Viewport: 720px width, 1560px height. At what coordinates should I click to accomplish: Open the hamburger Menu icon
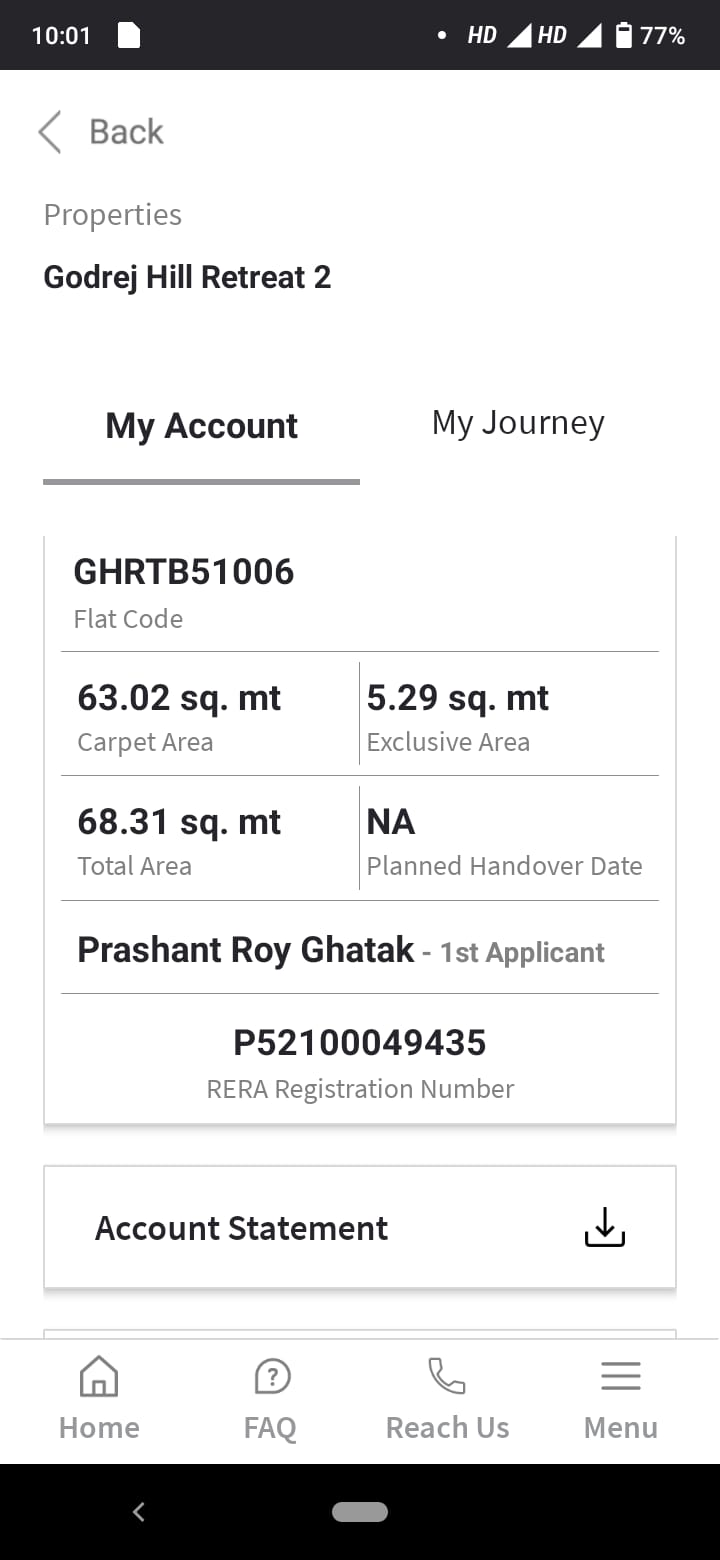coord(620,1377)
